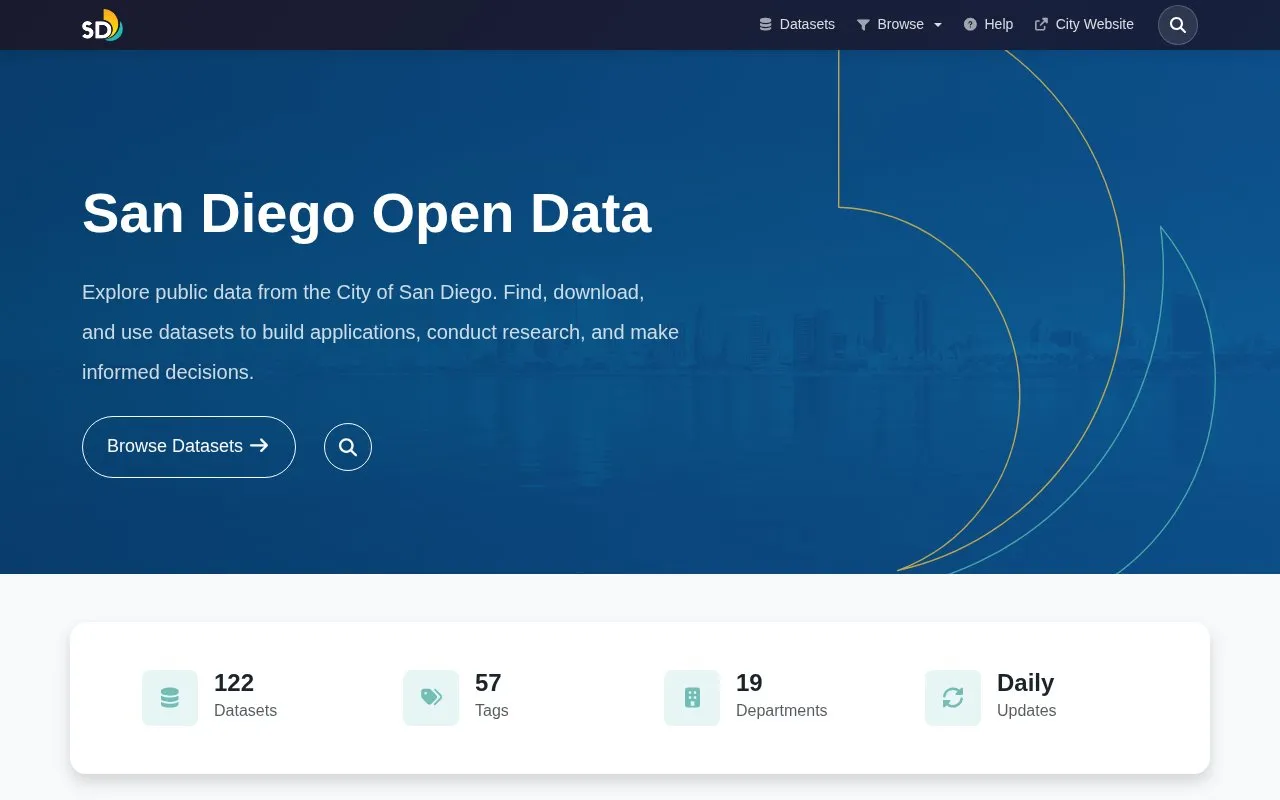This screenshot has height=800, width=1280.
Task: Click the 57 Tags count
Action: pyautogui.click(x=488, y=683)
